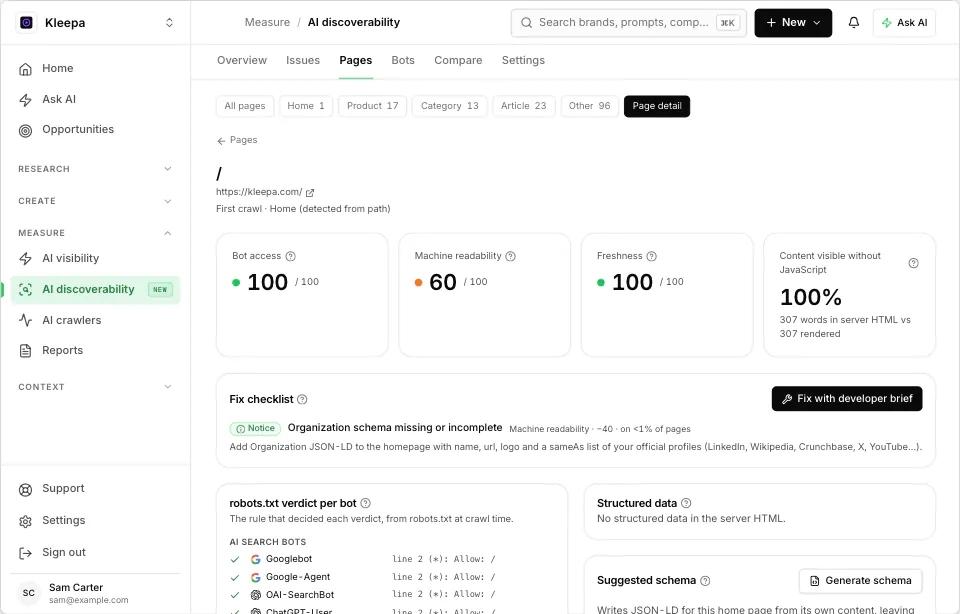Click the Reports document icon
Screen dimensions: 960x614
25,351
